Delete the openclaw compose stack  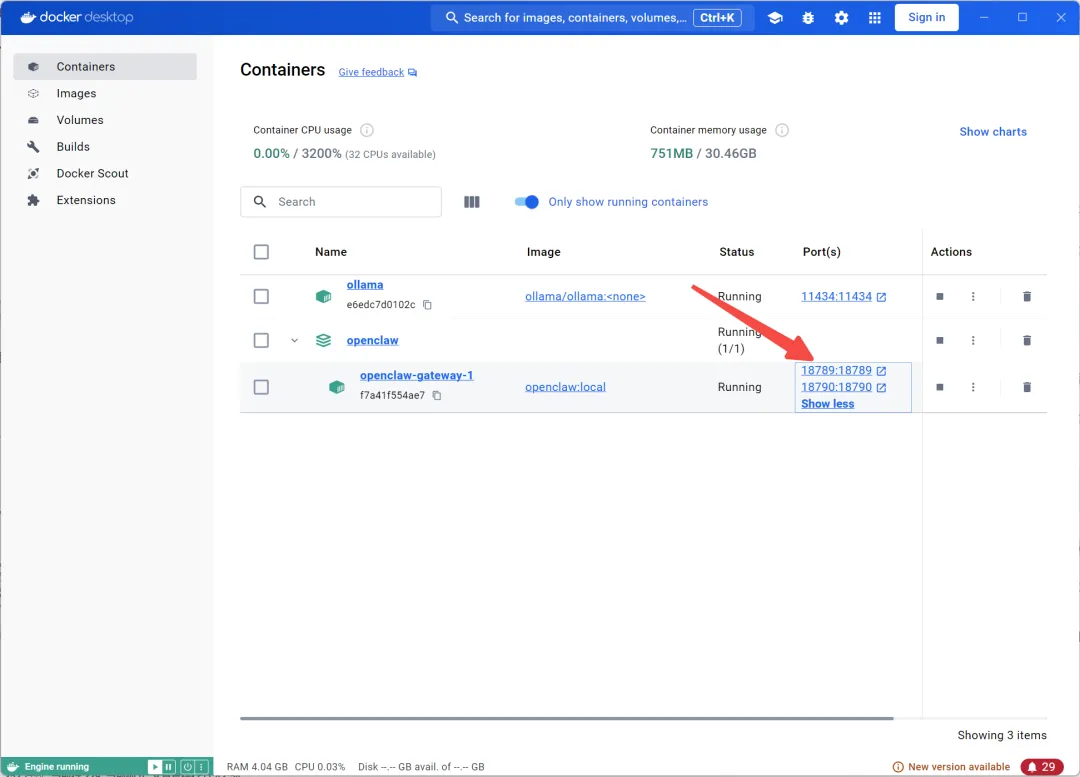[x=1026, y=340]
